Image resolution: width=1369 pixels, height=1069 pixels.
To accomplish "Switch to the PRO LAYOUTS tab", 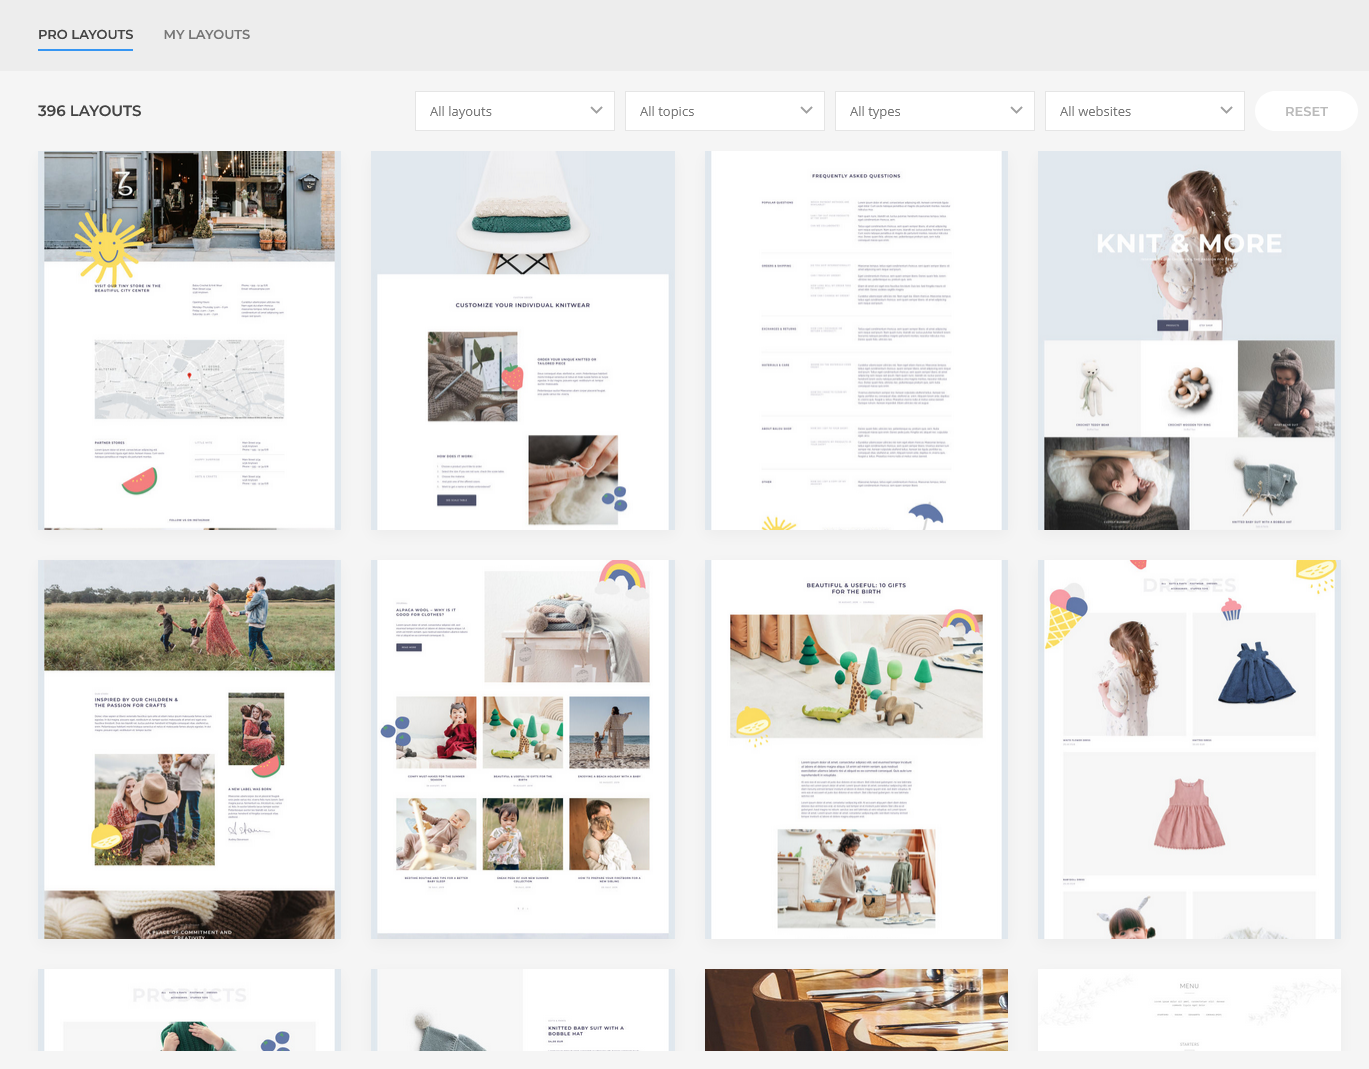I will click(x=85, y=34).
